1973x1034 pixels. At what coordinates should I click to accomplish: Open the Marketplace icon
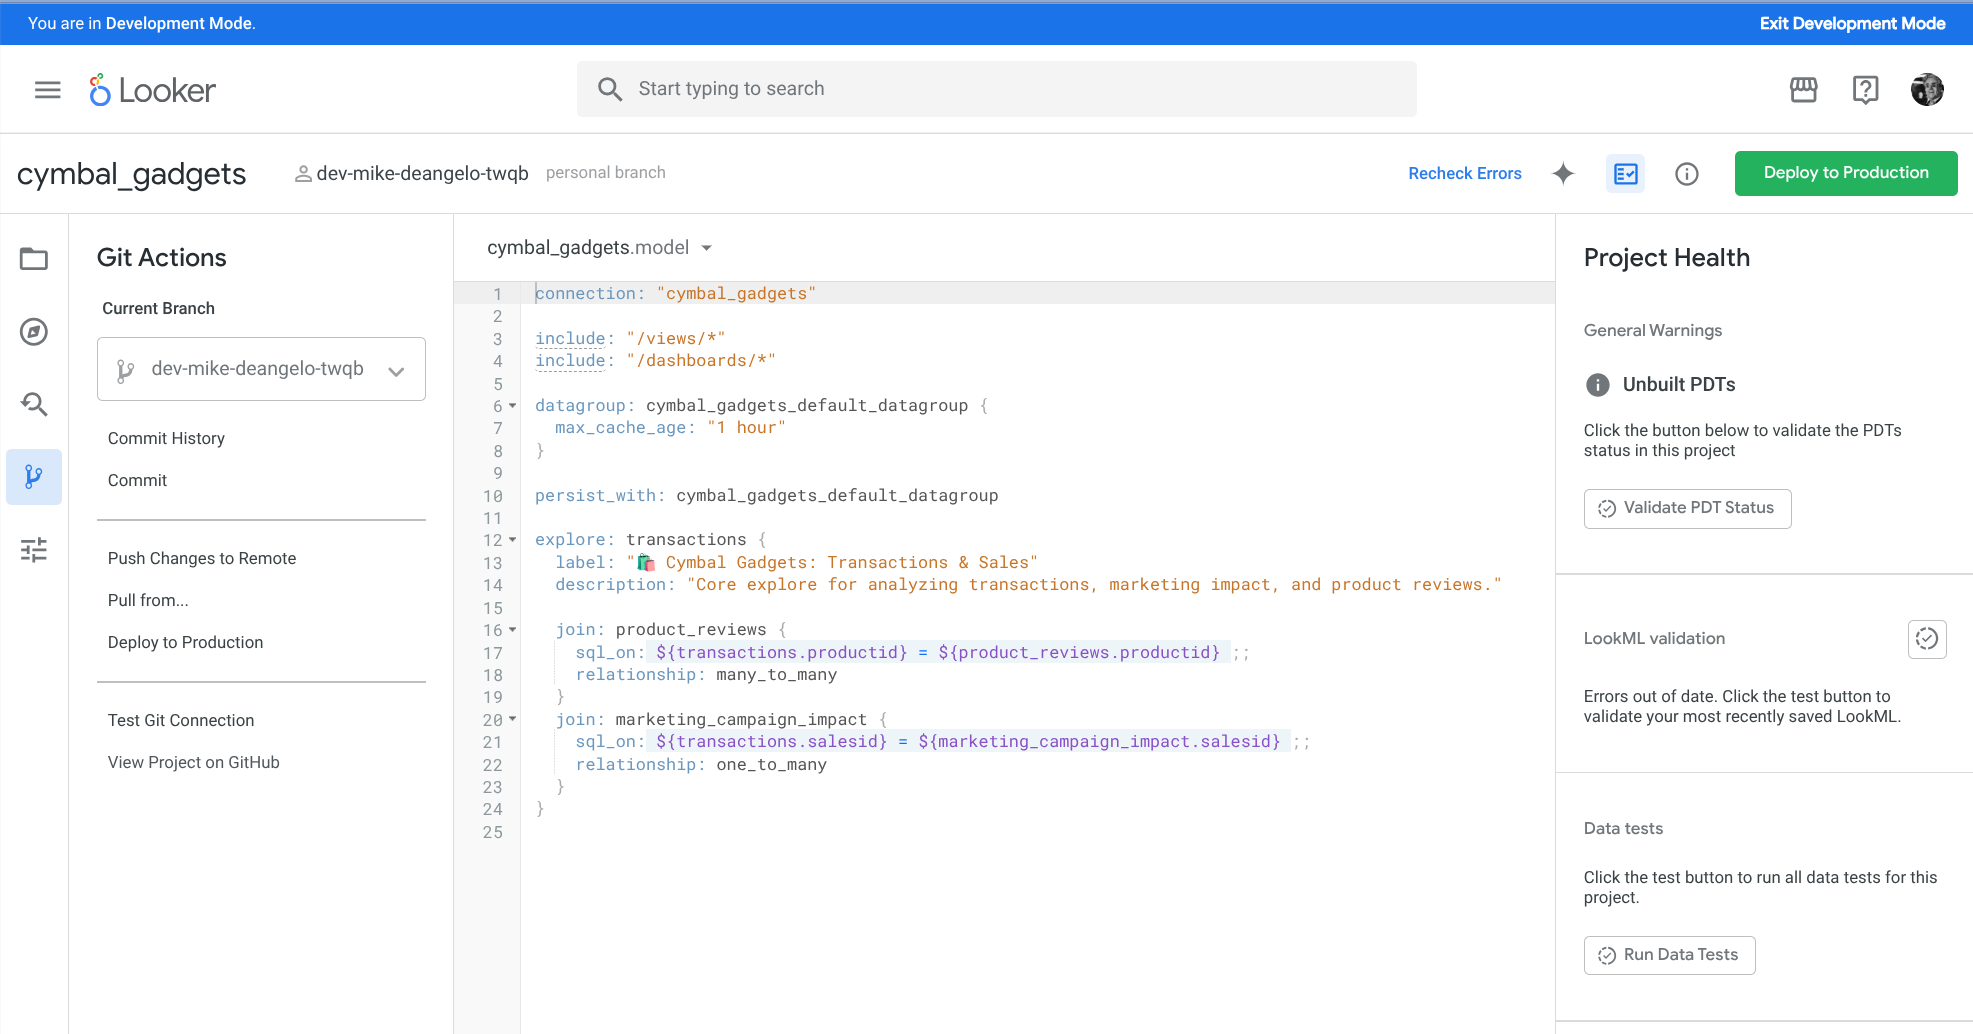tap(1803, 89)
